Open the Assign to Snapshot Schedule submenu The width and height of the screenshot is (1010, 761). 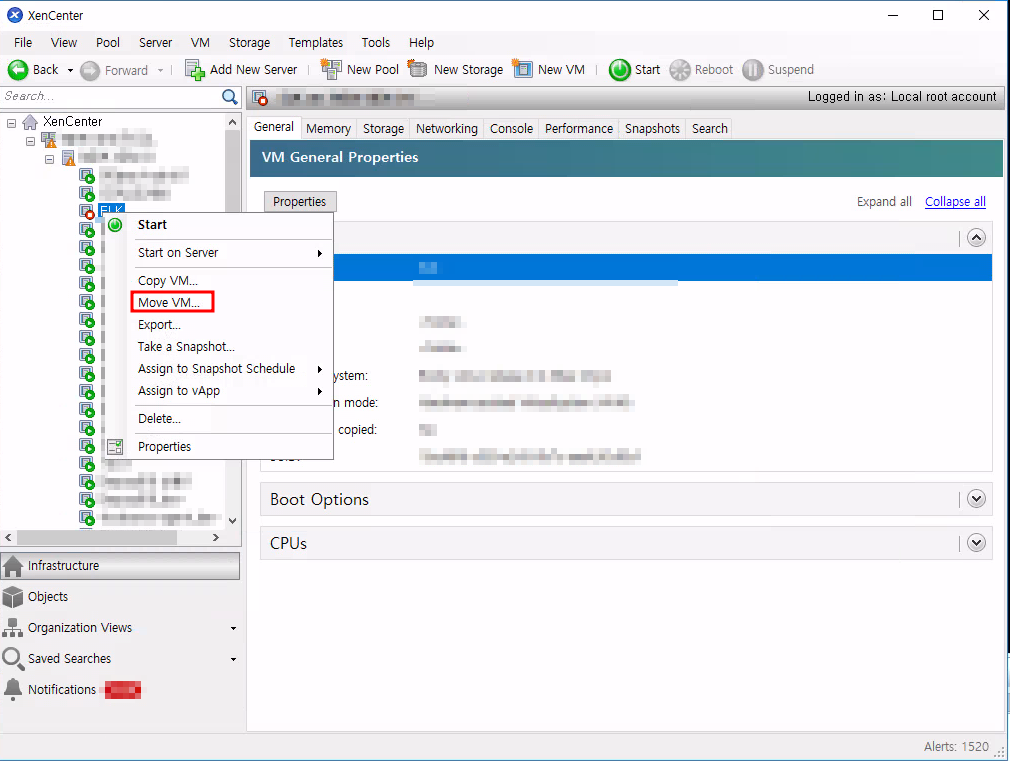216,369
